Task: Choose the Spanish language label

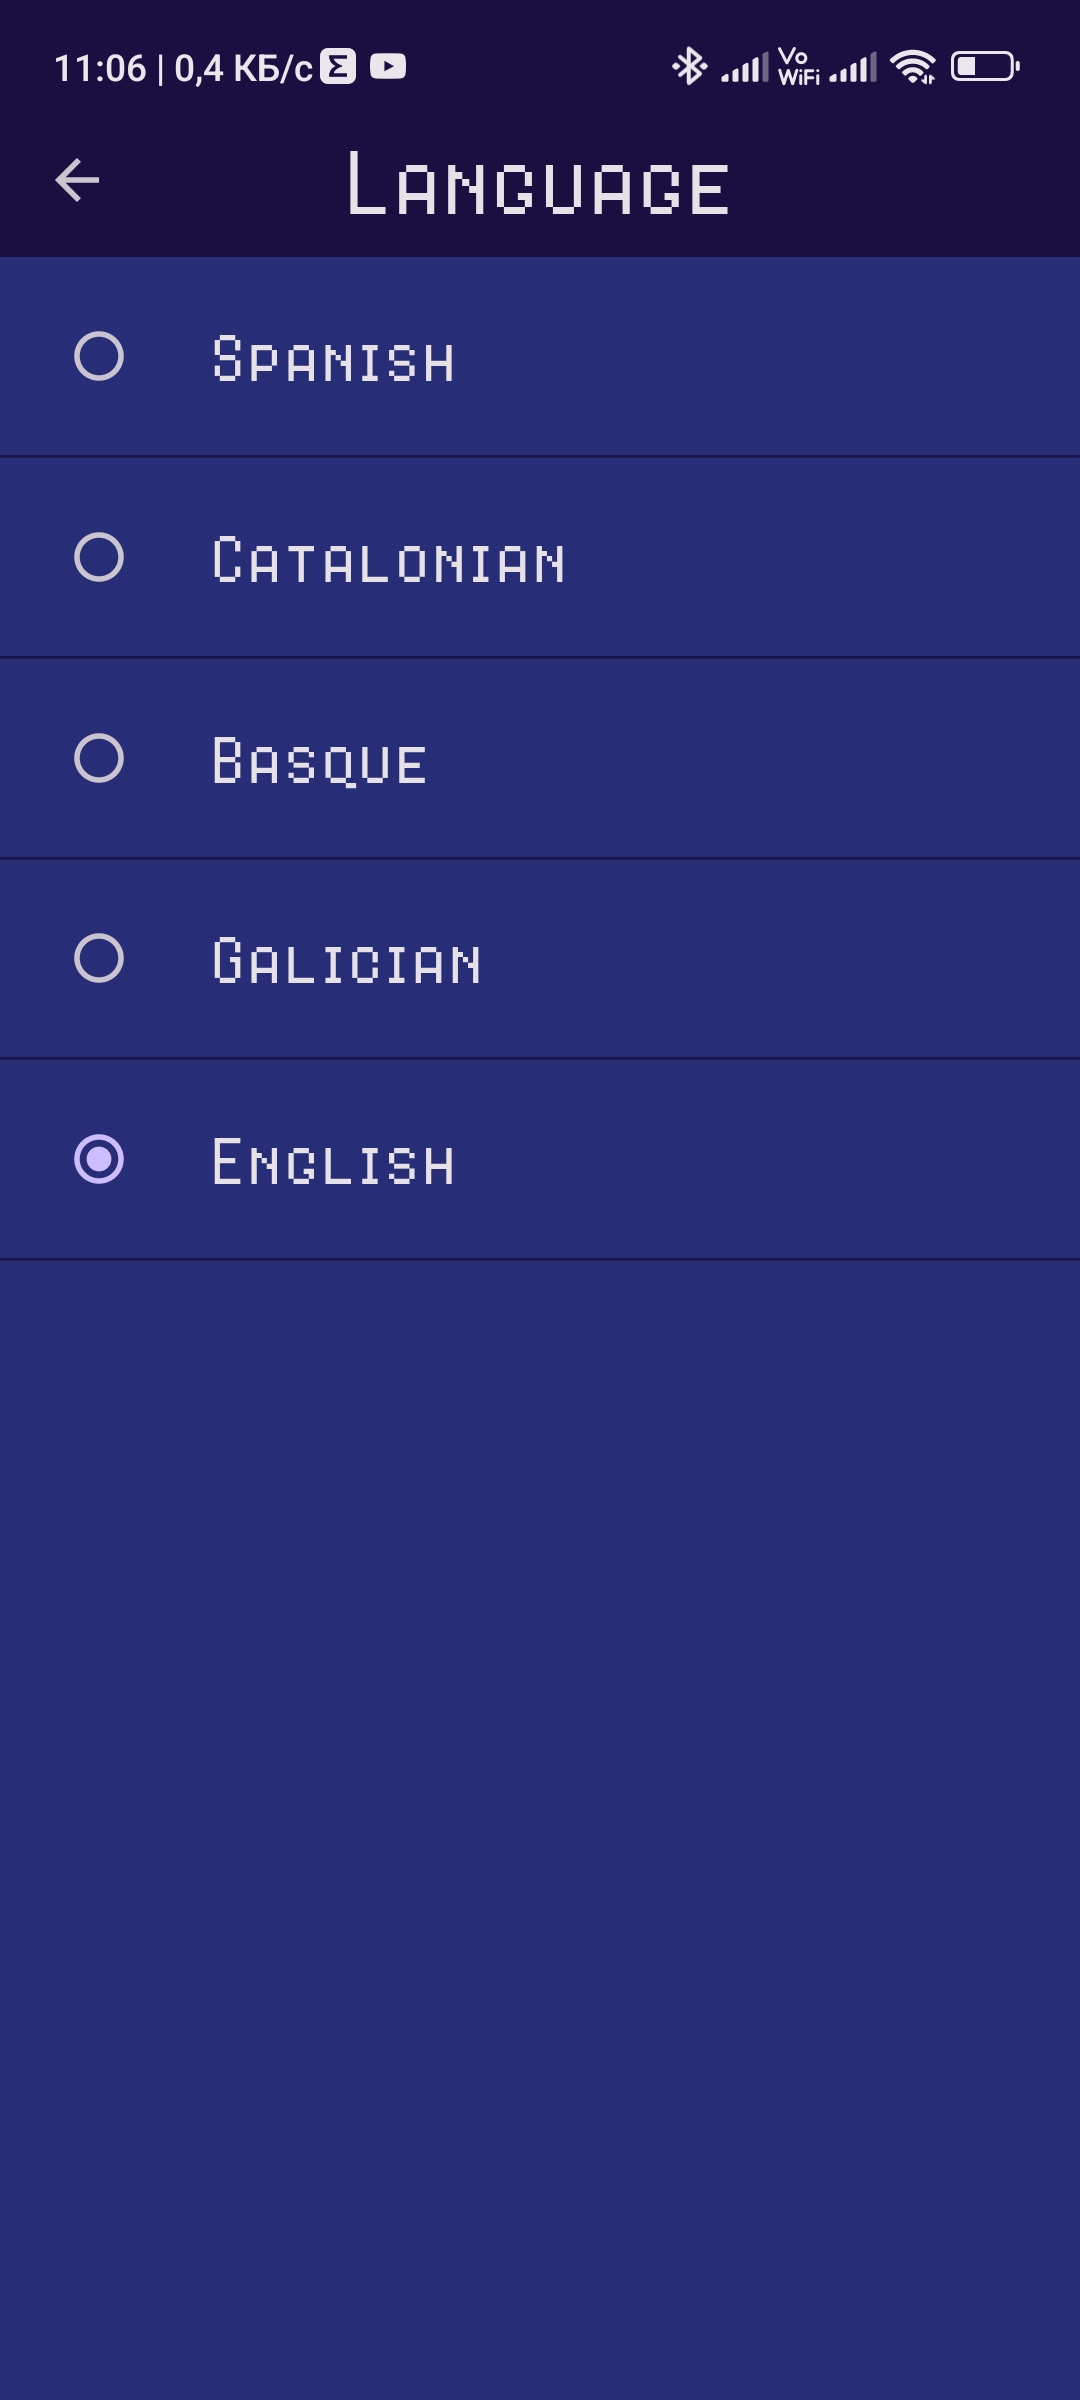Action: [x=334, y=360]
